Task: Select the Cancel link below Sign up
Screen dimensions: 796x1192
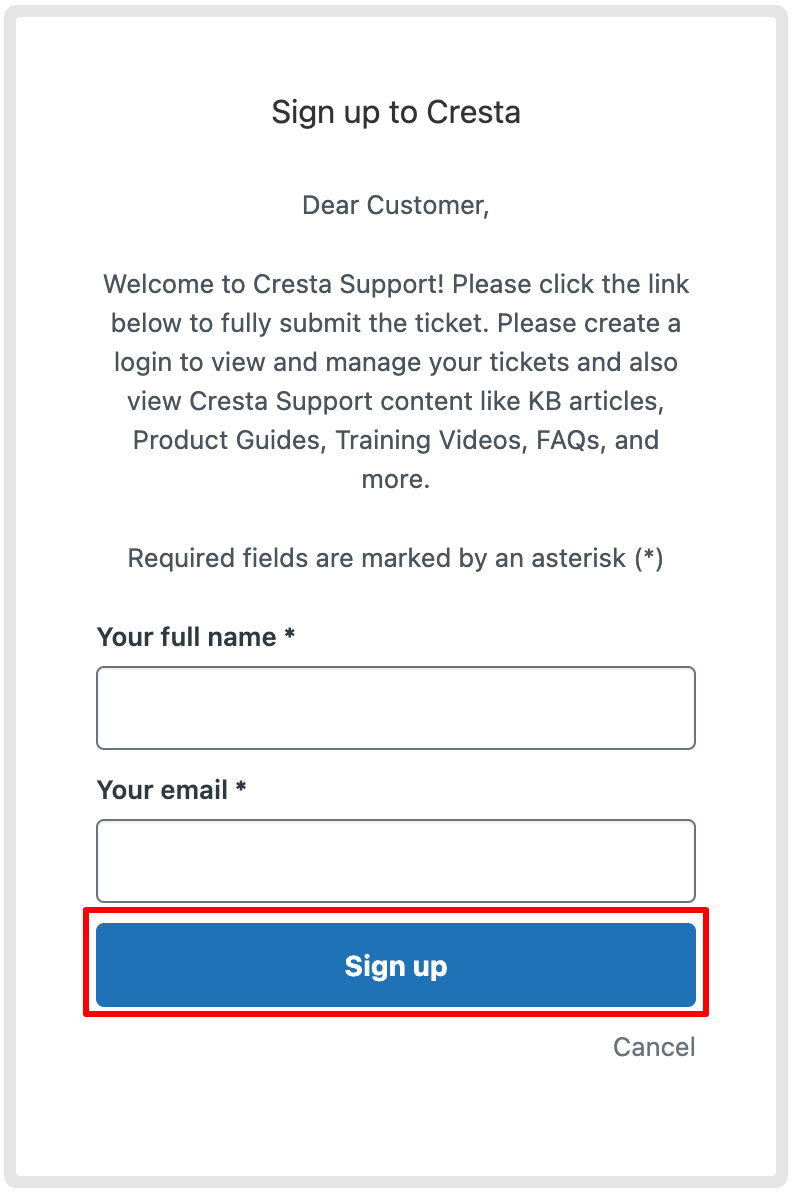Action: pos(654,1047)
